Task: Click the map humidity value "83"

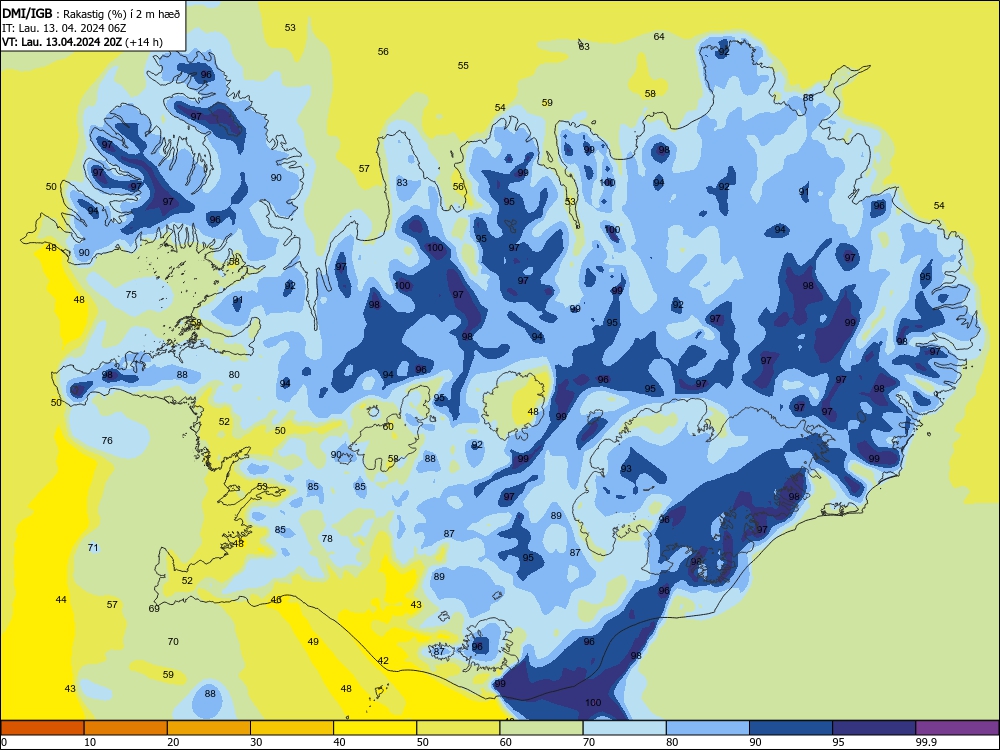Action: point(402,182)
